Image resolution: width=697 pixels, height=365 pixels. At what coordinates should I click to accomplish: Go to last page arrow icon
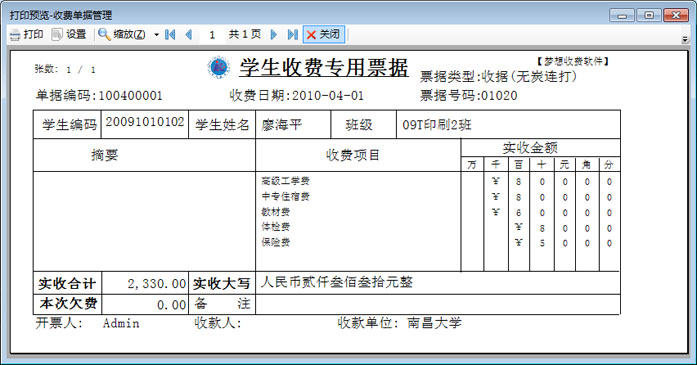point(292,34)
